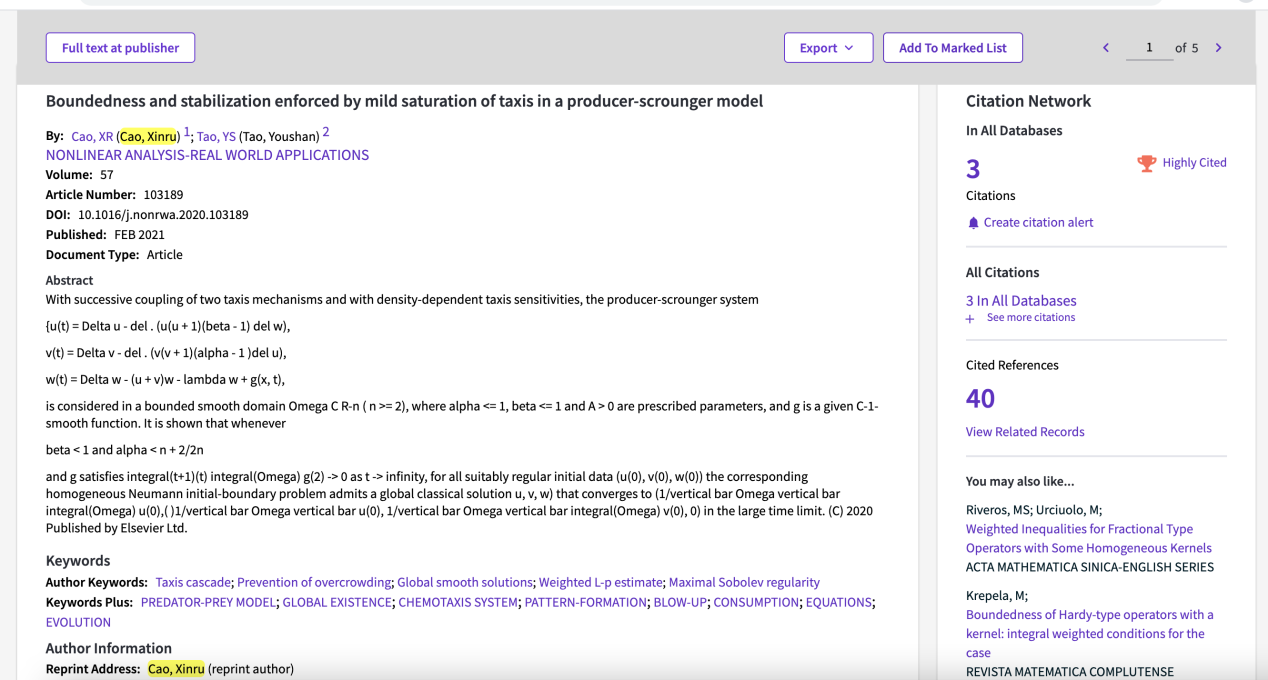Open affiliation superscript 1 after Cao, Xinru
1268x680 pixels.
point(186,132)
